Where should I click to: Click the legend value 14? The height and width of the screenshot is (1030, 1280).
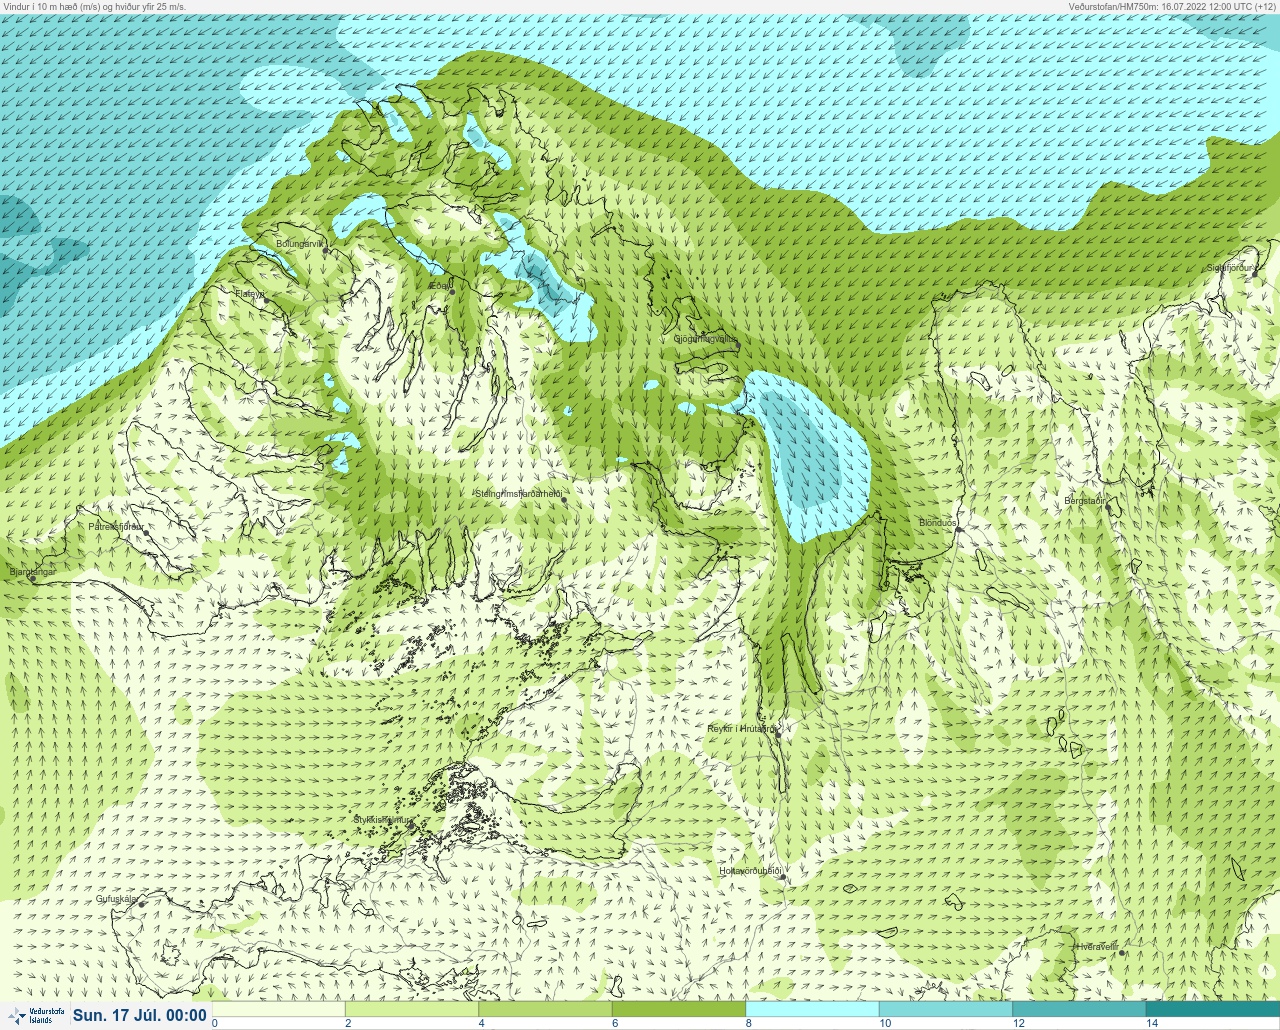click(x=1152, y=1023)
